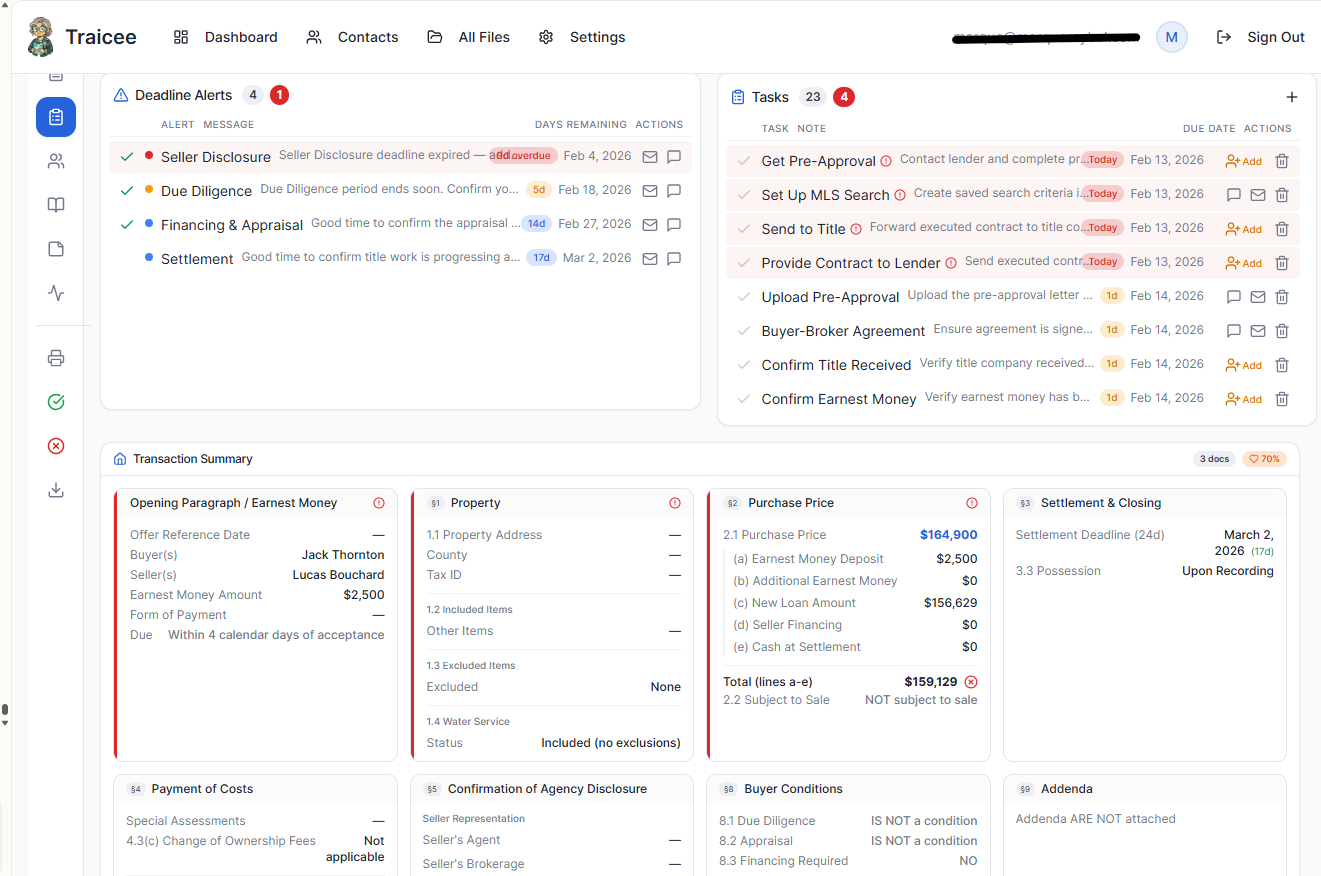Open the book guide icon in the sidebar
The width and height of the screenshot is (1321, 876).
click(x=56, y=205)
